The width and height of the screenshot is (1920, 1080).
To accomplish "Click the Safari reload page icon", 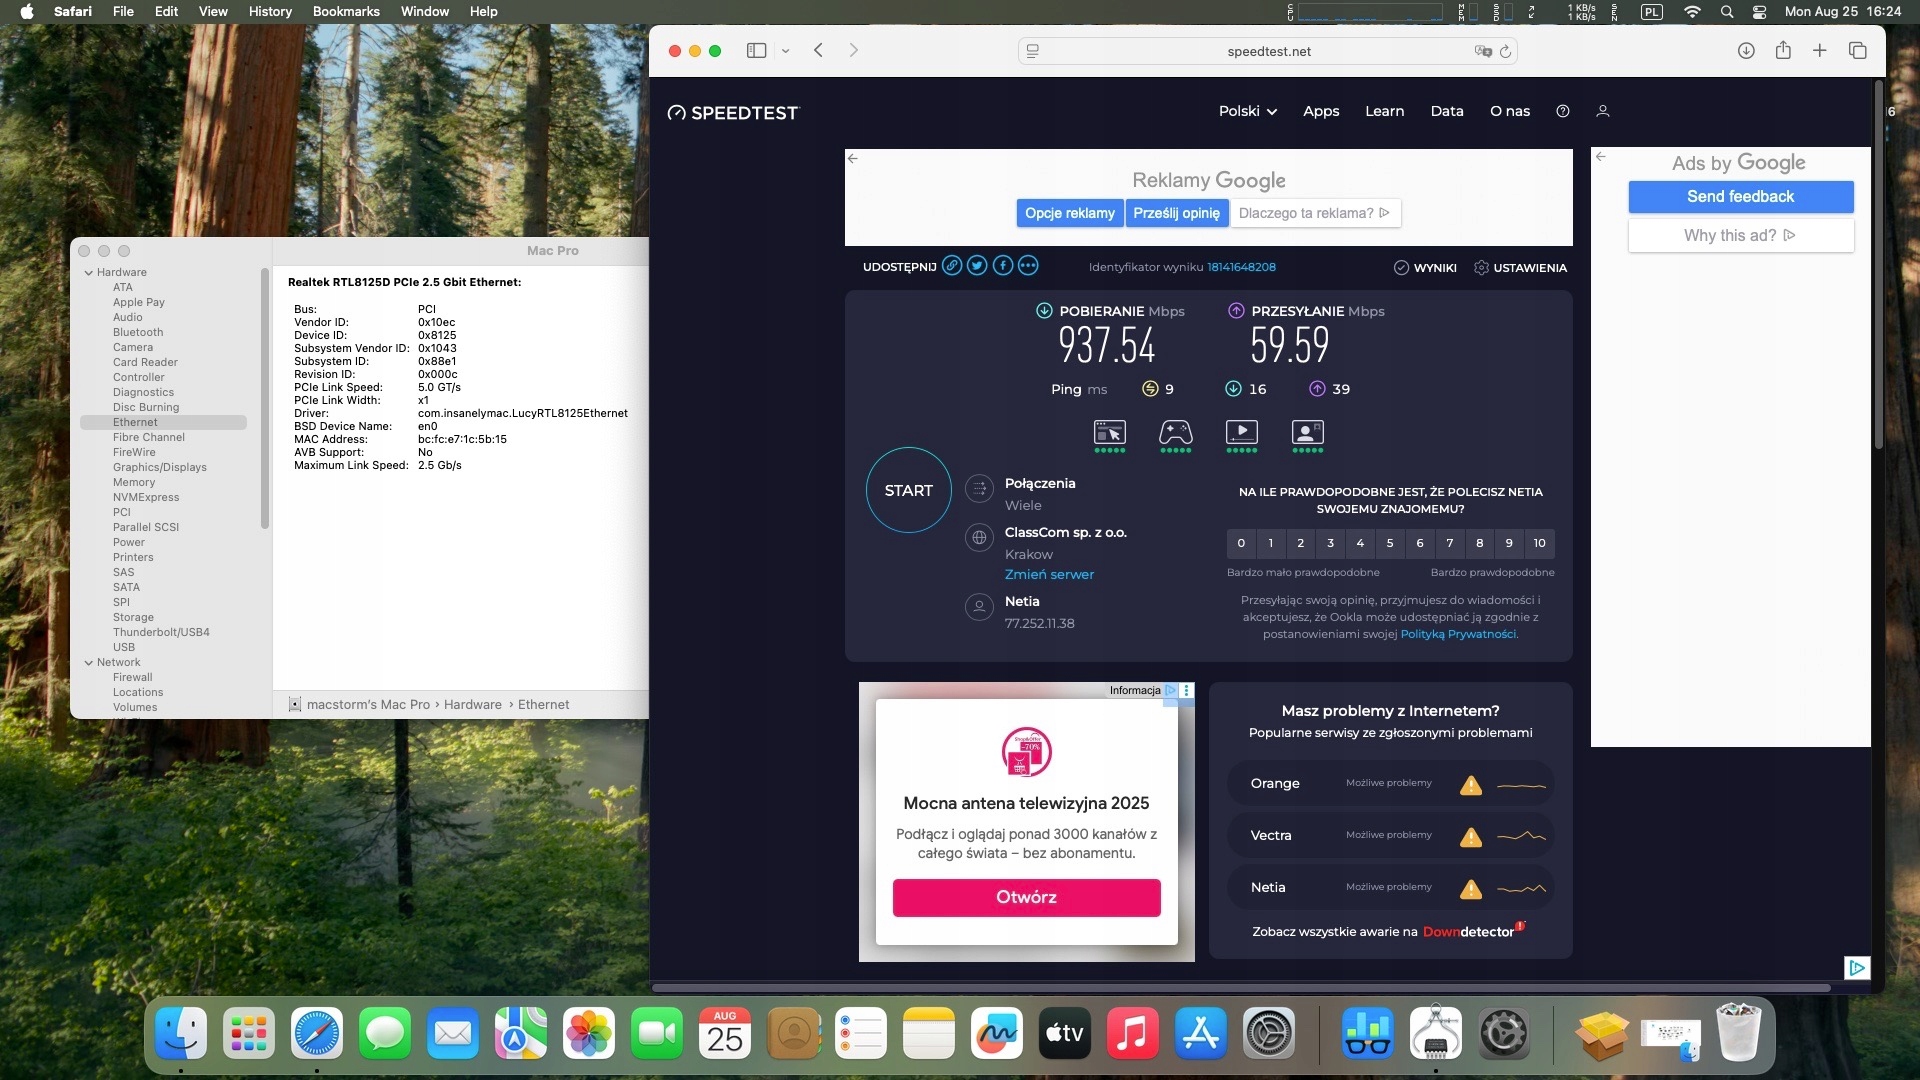I will tap(1505, 51).
